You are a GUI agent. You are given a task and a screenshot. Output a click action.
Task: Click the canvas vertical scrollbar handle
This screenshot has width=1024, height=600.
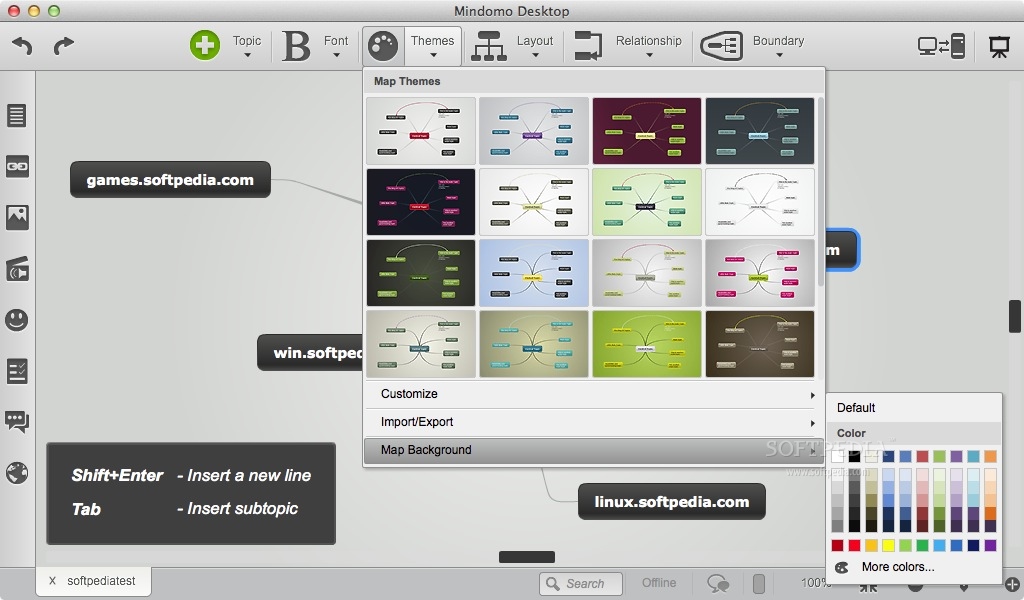1014,316
